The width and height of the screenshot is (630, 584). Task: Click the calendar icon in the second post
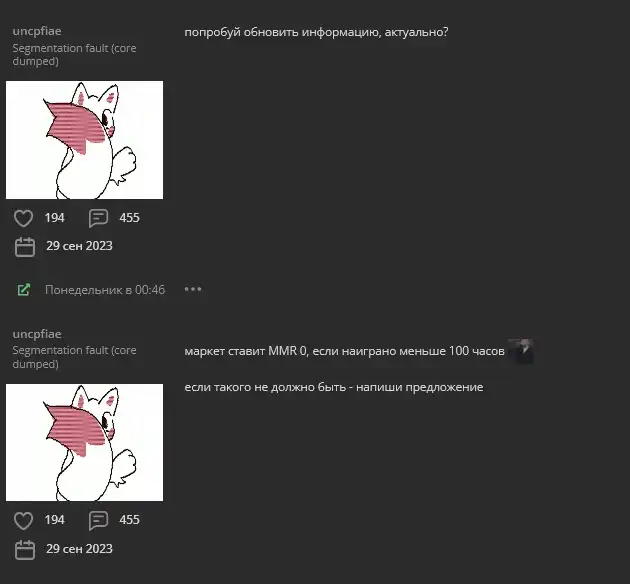[25, 549]
